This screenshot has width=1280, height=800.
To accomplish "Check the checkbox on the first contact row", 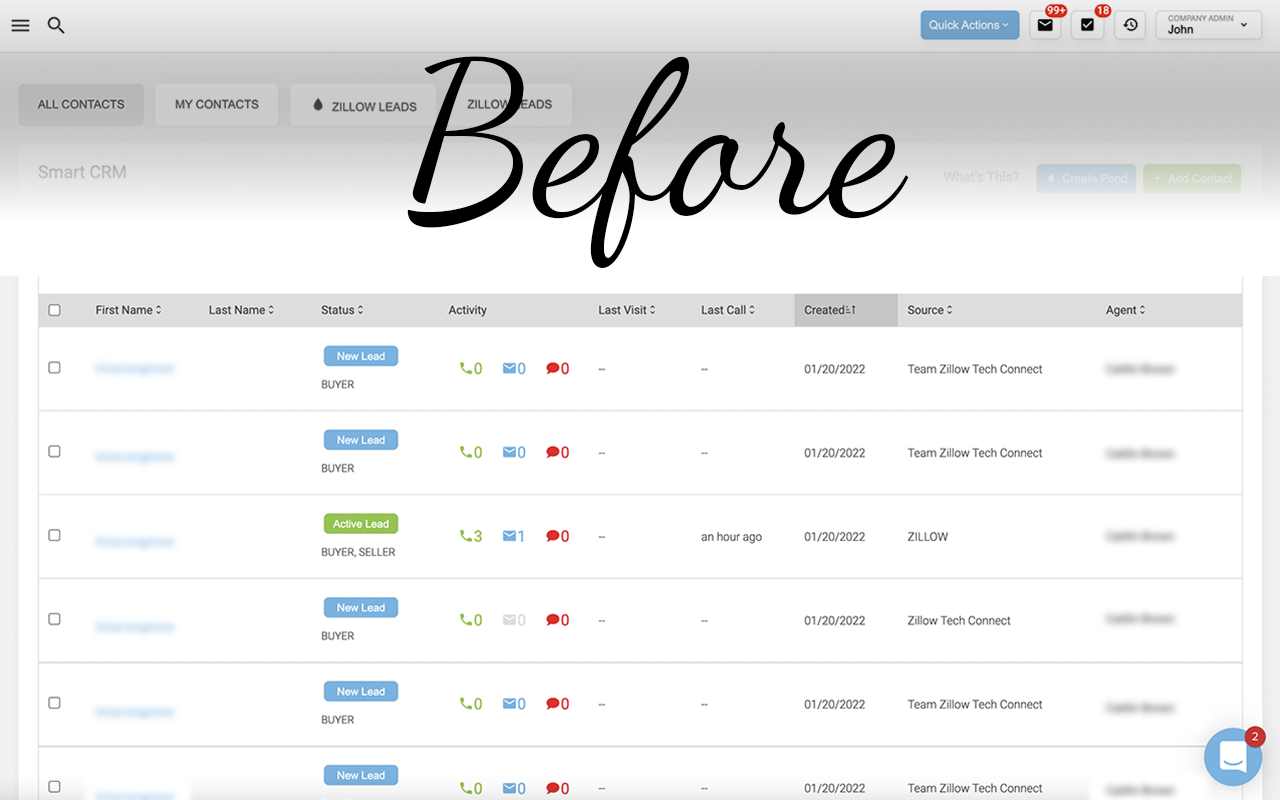I will [54, 366].
